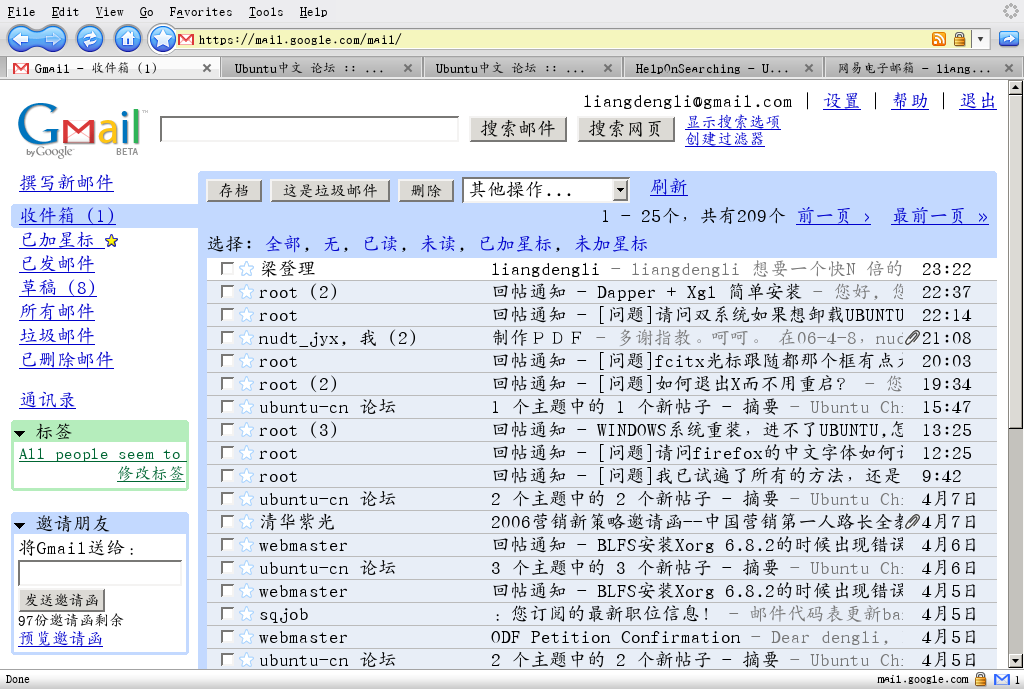Click the attachment paperclip on 清华紫光 message

coord(912,522)
